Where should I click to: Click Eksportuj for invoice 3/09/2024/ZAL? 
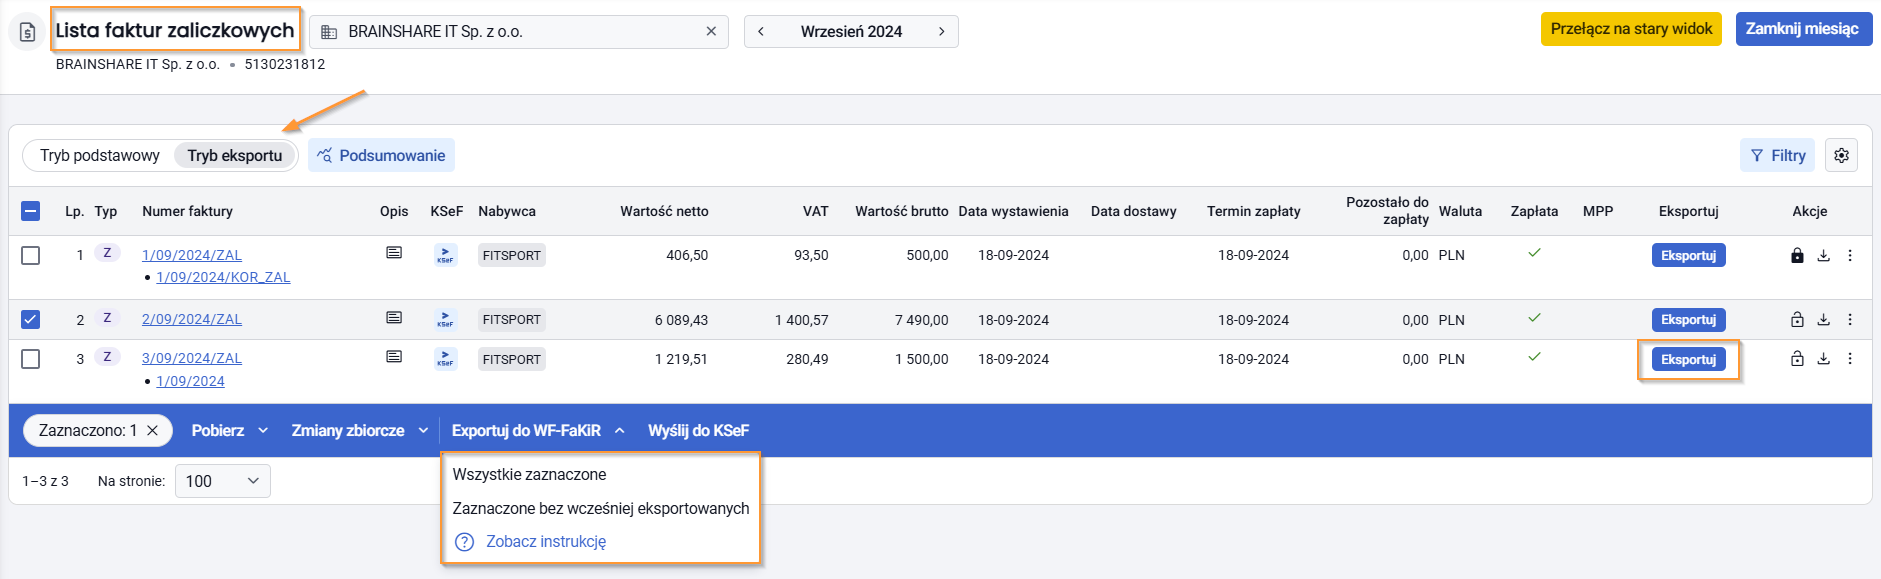1688,359
